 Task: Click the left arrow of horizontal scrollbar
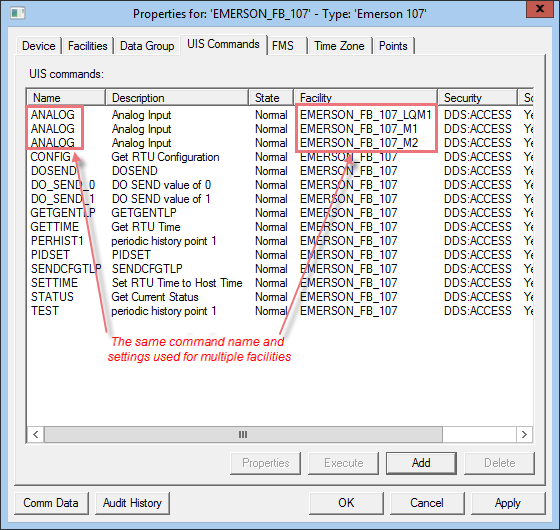(x=36, y=434)
